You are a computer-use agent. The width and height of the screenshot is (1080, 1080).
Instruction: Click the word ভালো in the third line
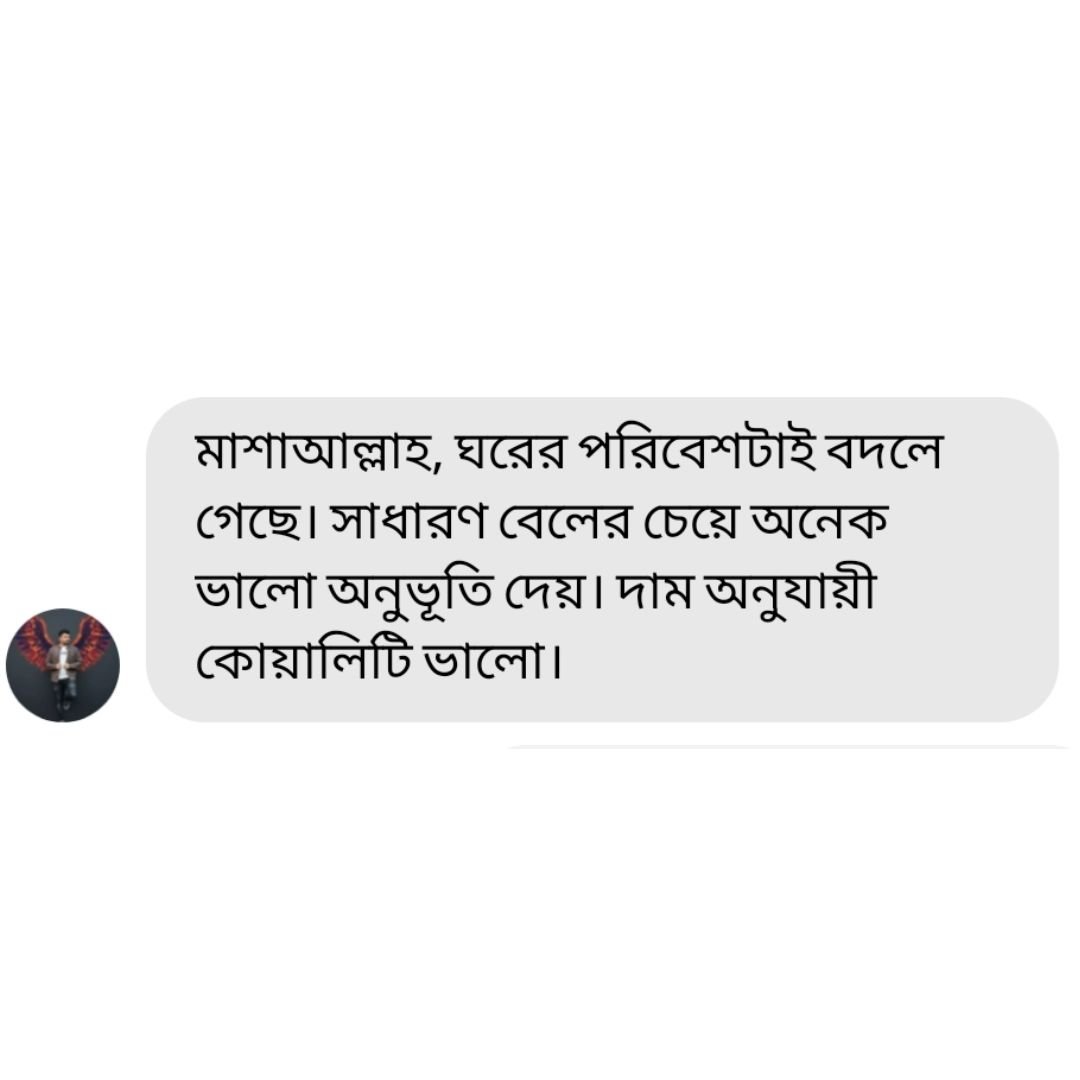256,591
